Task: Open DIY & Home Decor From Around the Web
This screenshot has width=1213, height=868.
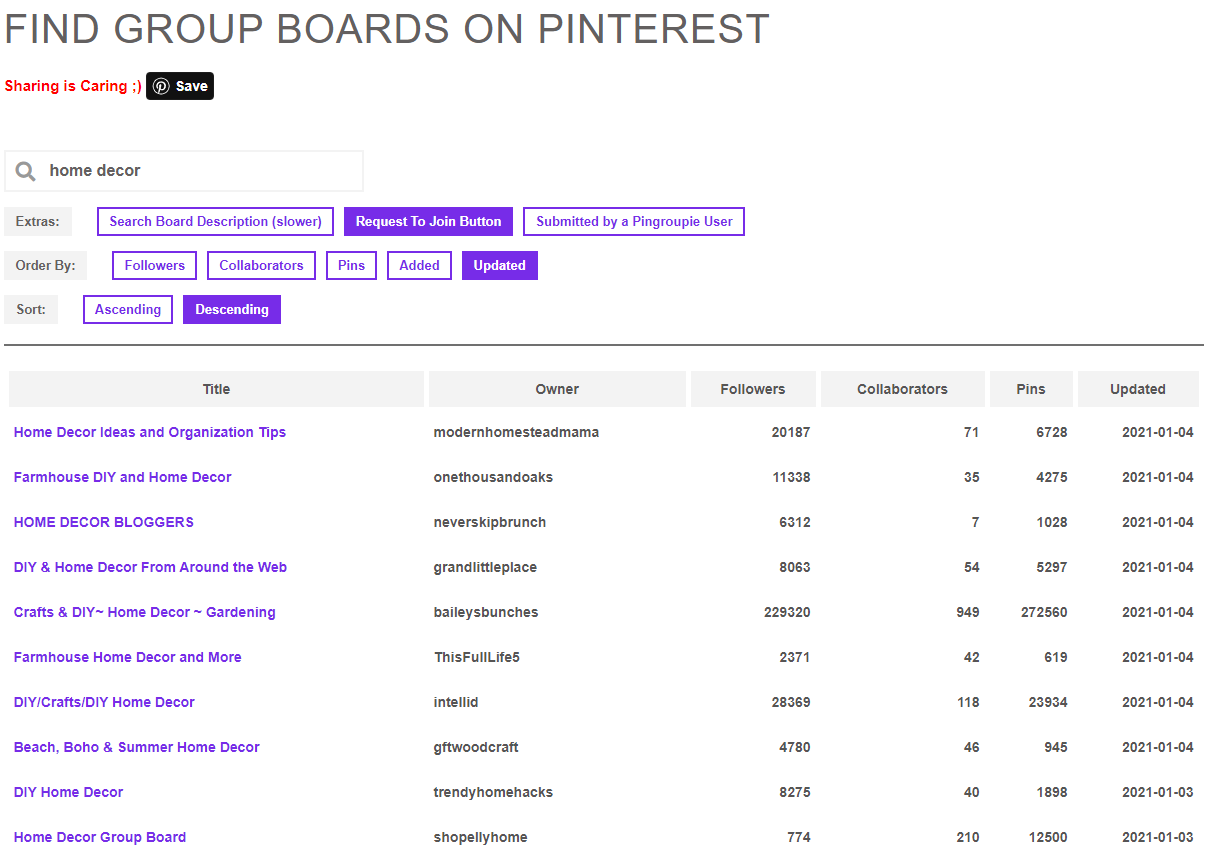Action: (x=150, y=568)
